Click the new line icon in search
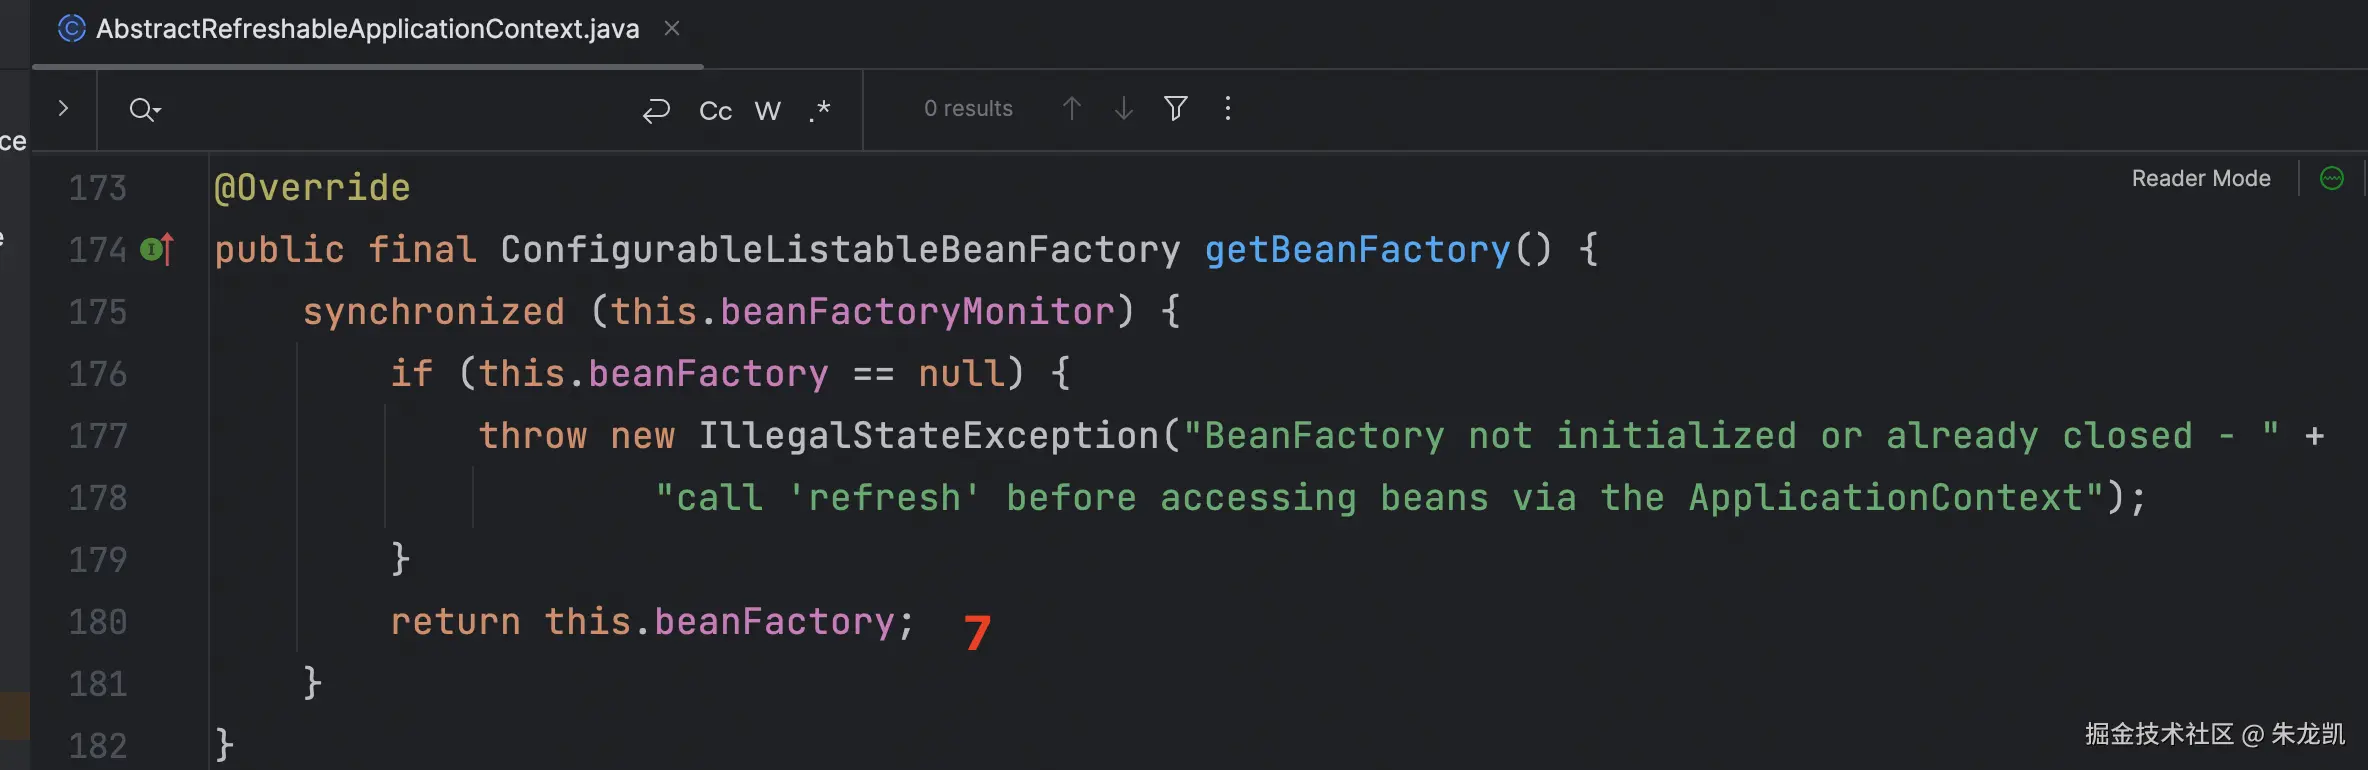The width and height of the screenshot is (2368, 770). coord(656,110)
